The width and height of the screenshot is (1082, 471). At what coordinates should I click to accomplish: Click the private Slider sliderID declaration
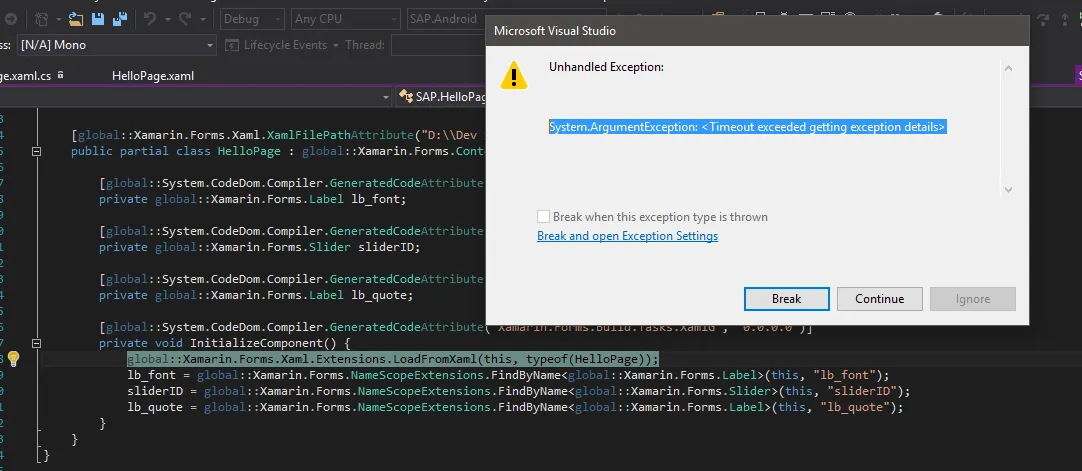click(259, 247)
